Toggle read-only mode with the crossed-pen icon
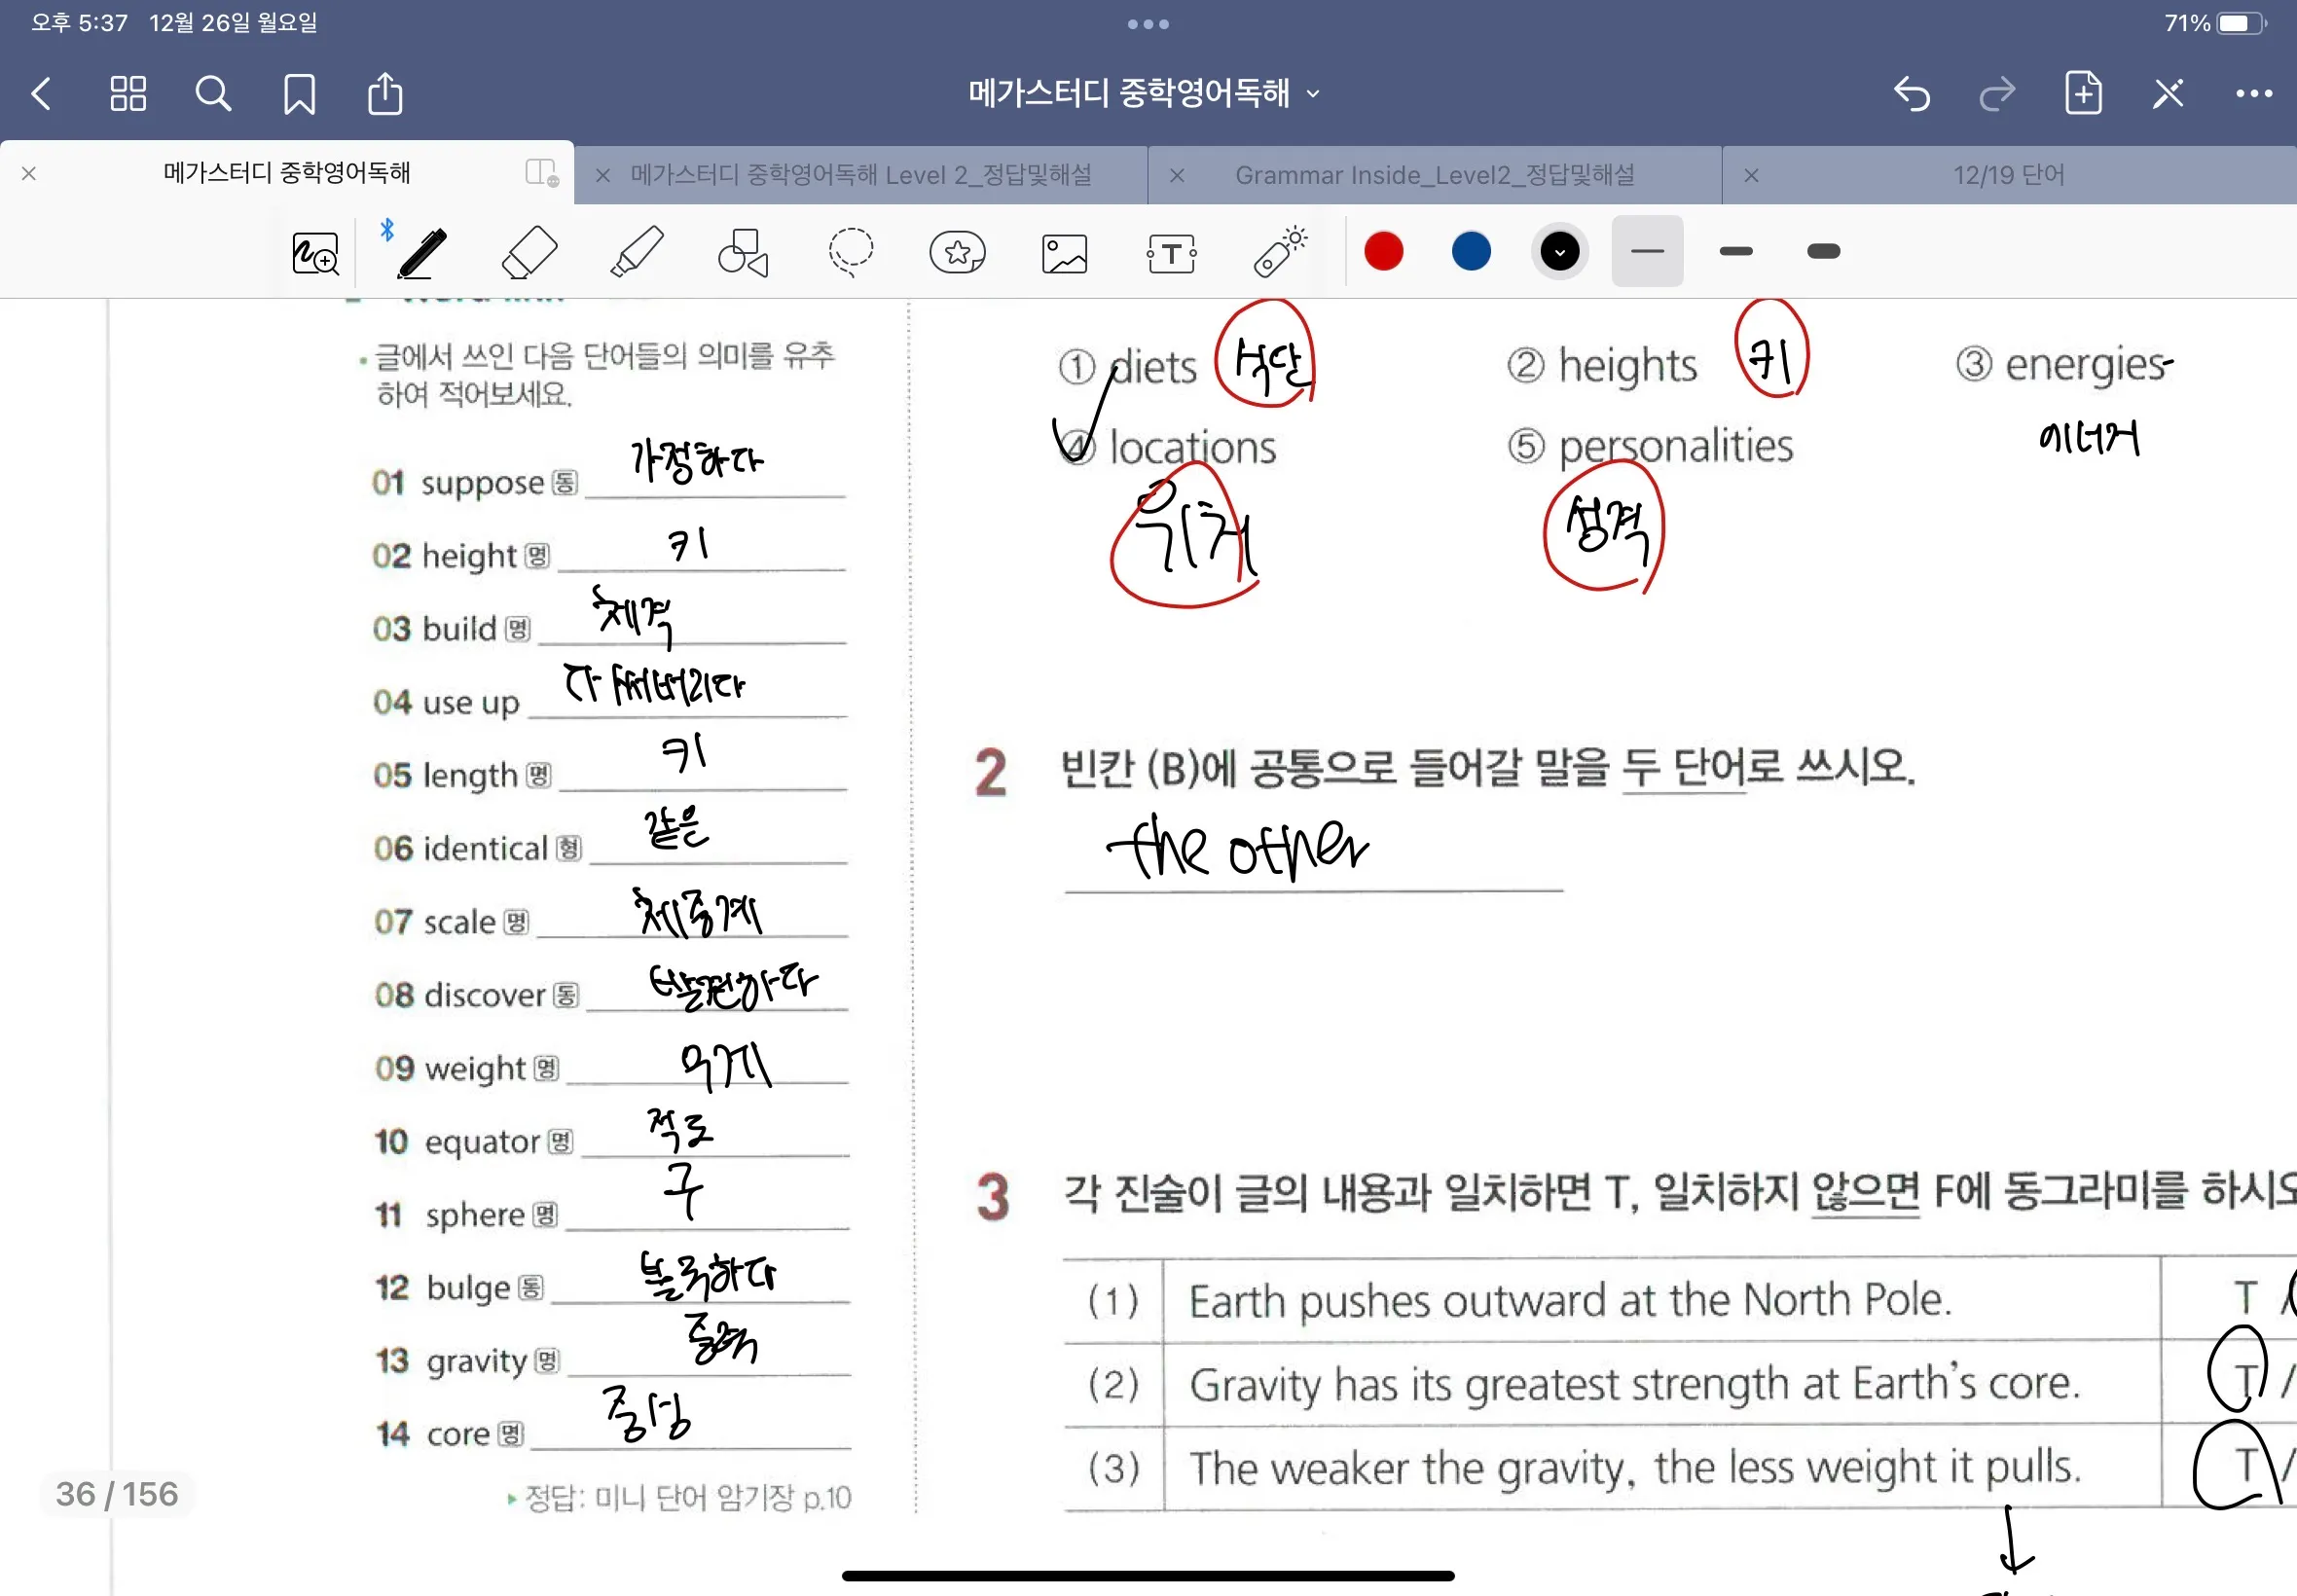The width and height of the screenshot is (2297, 1596). pyautogui.click(x=2168, y=94)
